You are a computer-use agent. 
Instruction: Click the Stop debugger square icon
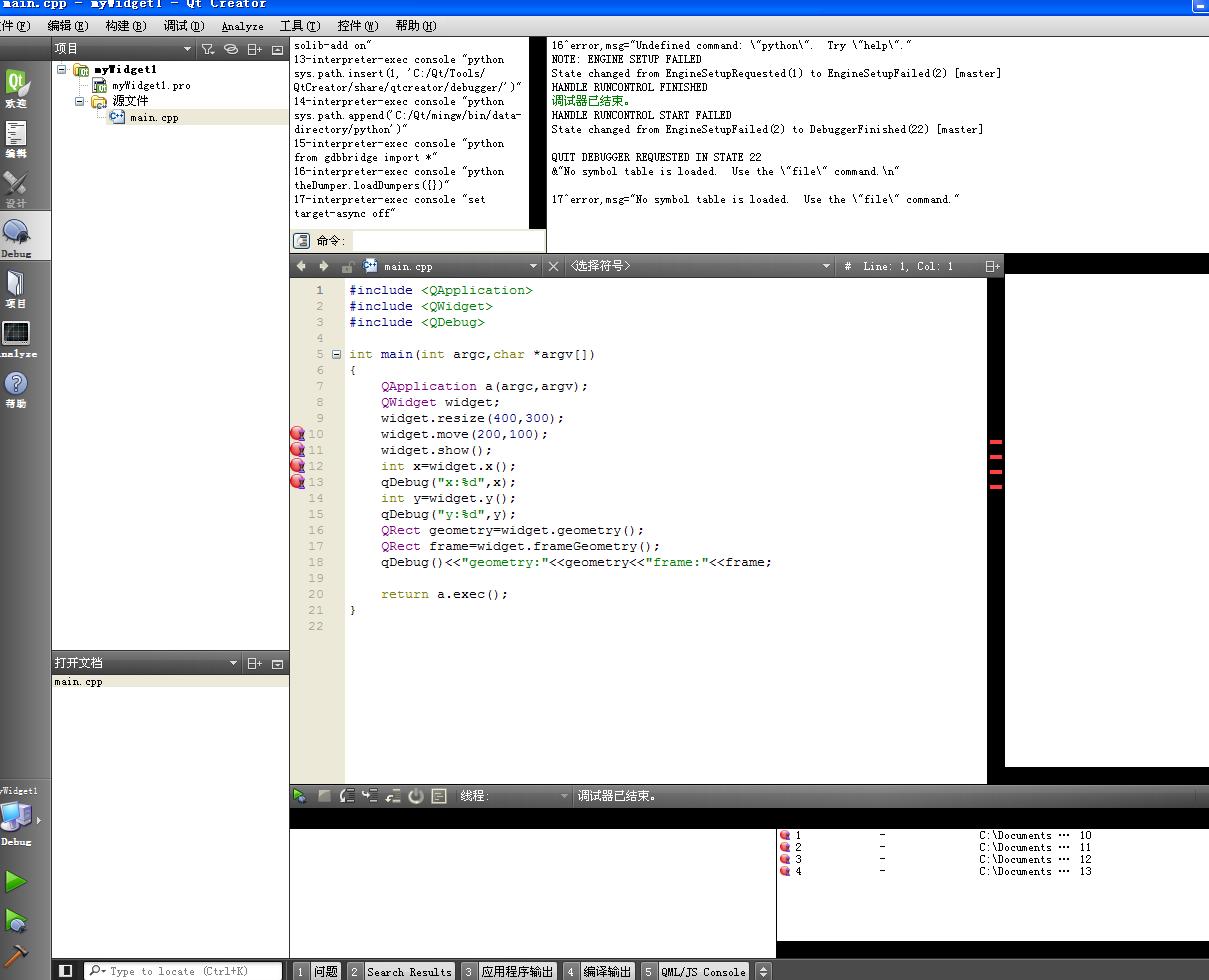coord(324,796)
